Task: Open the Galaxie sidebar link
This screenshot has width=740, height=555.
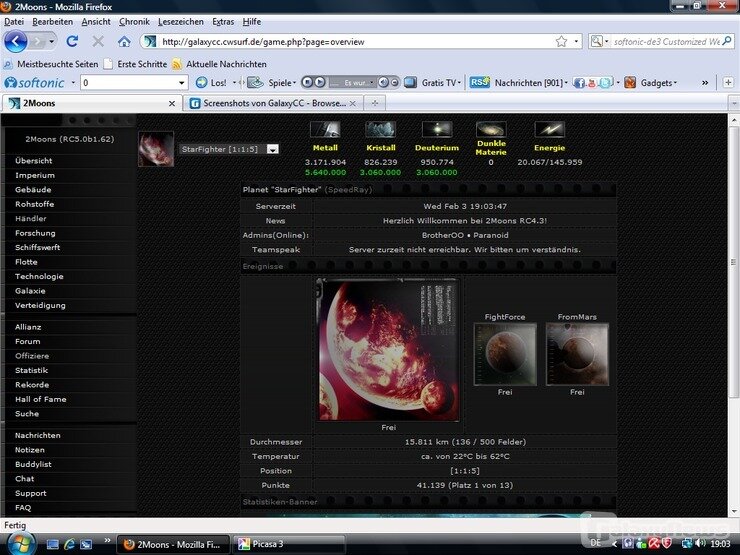Action: (x=30, y=291)
